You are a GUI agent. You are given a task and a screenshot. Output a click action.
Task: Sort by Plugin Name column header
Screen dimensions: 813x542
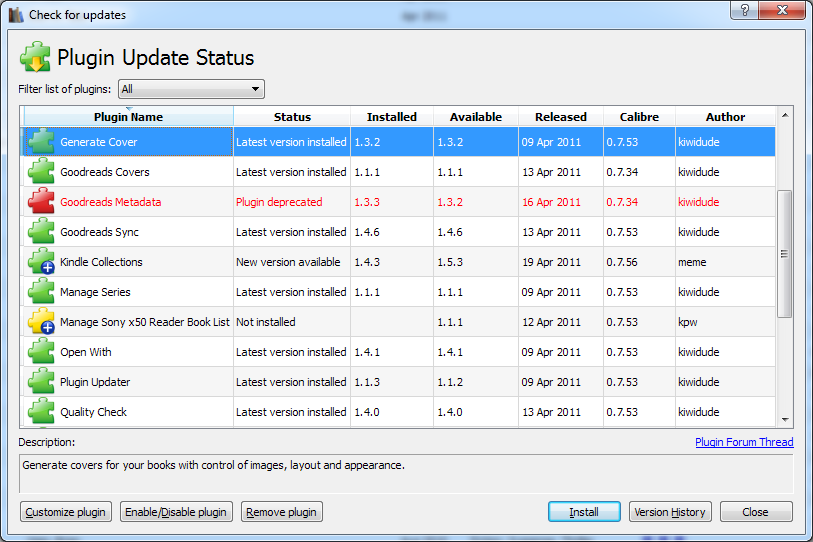pos(129,117)
